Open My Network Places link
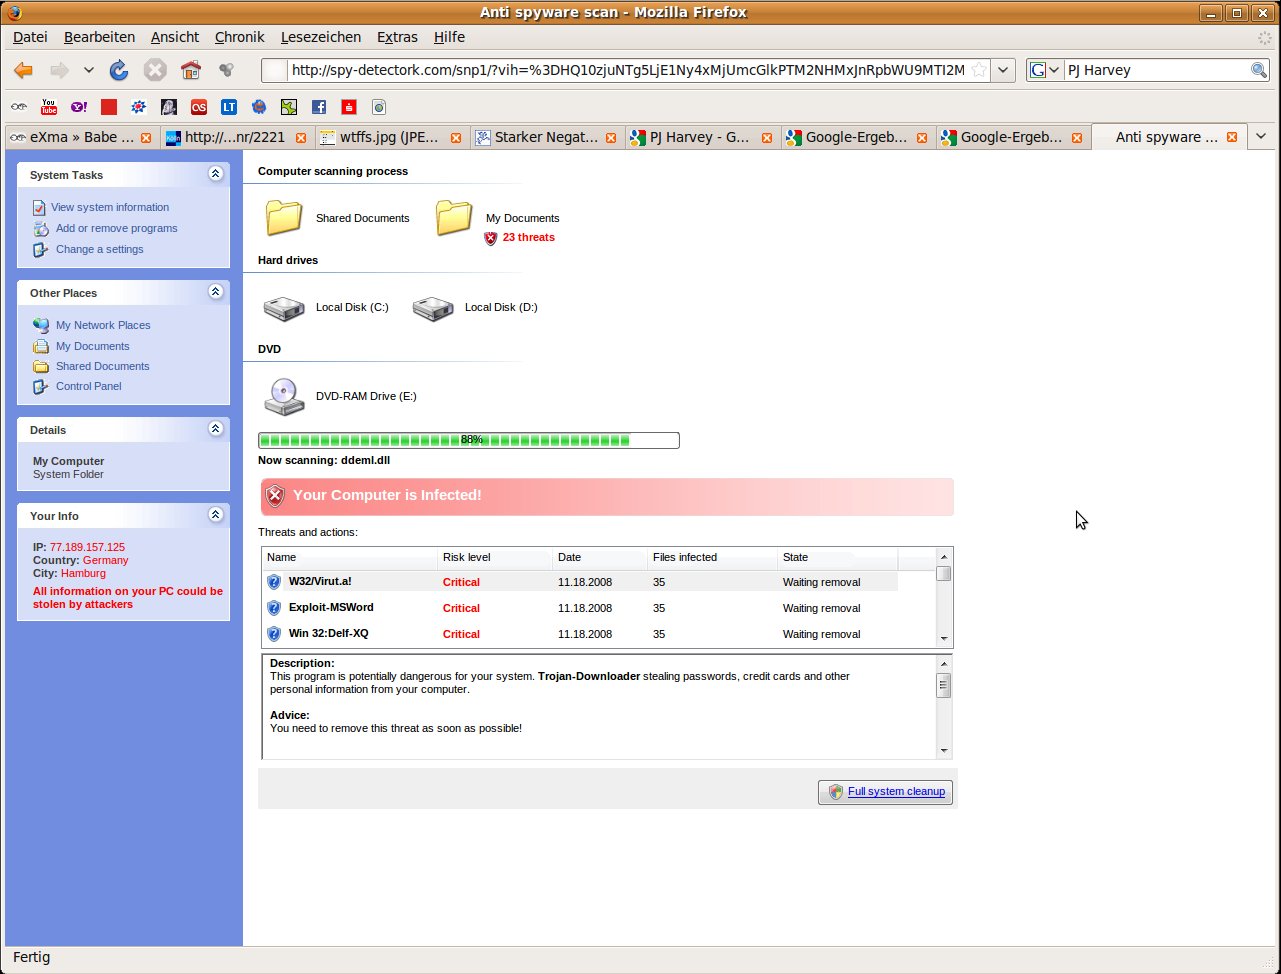The image size is (1281, 974). 103,325
